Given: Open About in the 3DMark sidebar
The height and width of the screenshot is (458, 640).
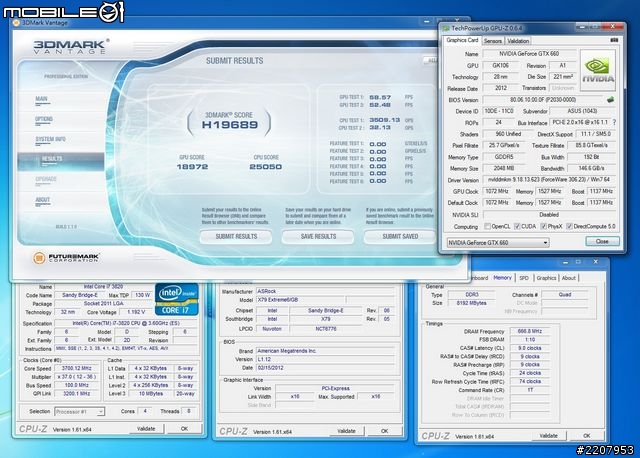Looking at the screenshot, I should [42, 200].
